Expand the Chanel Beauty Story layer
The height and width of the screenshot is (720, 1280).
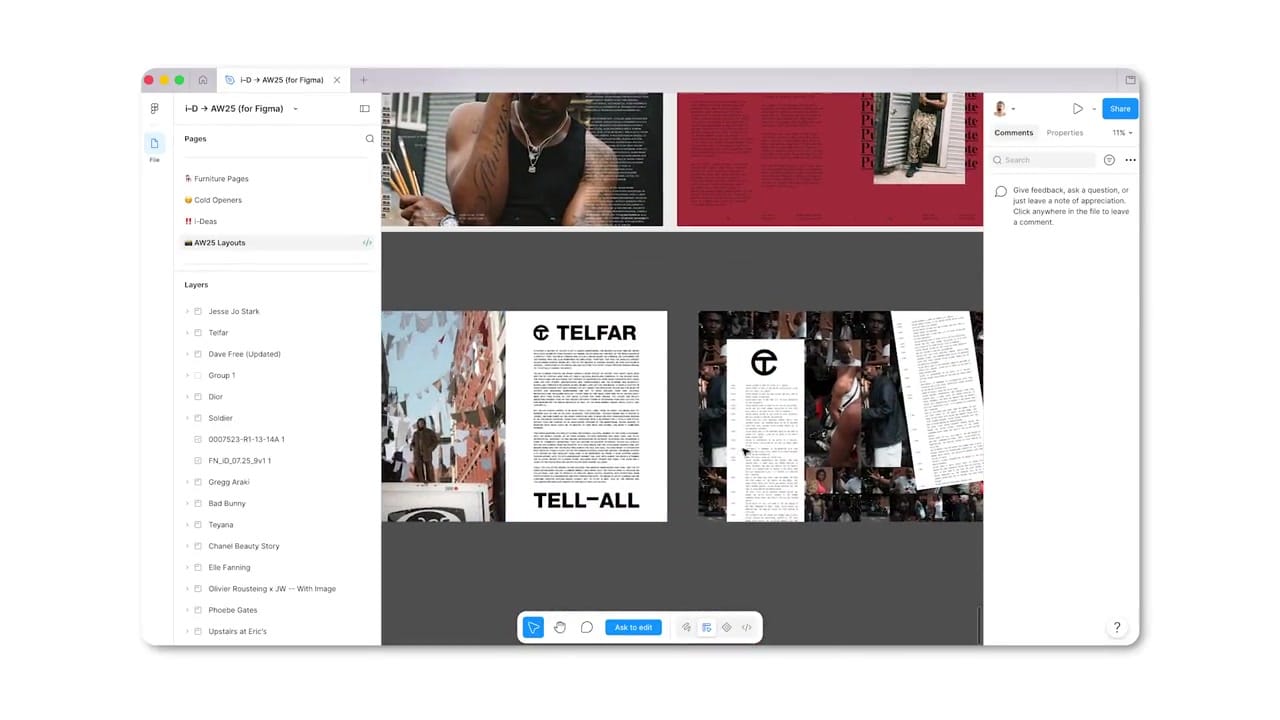click(x=187, y=546)
